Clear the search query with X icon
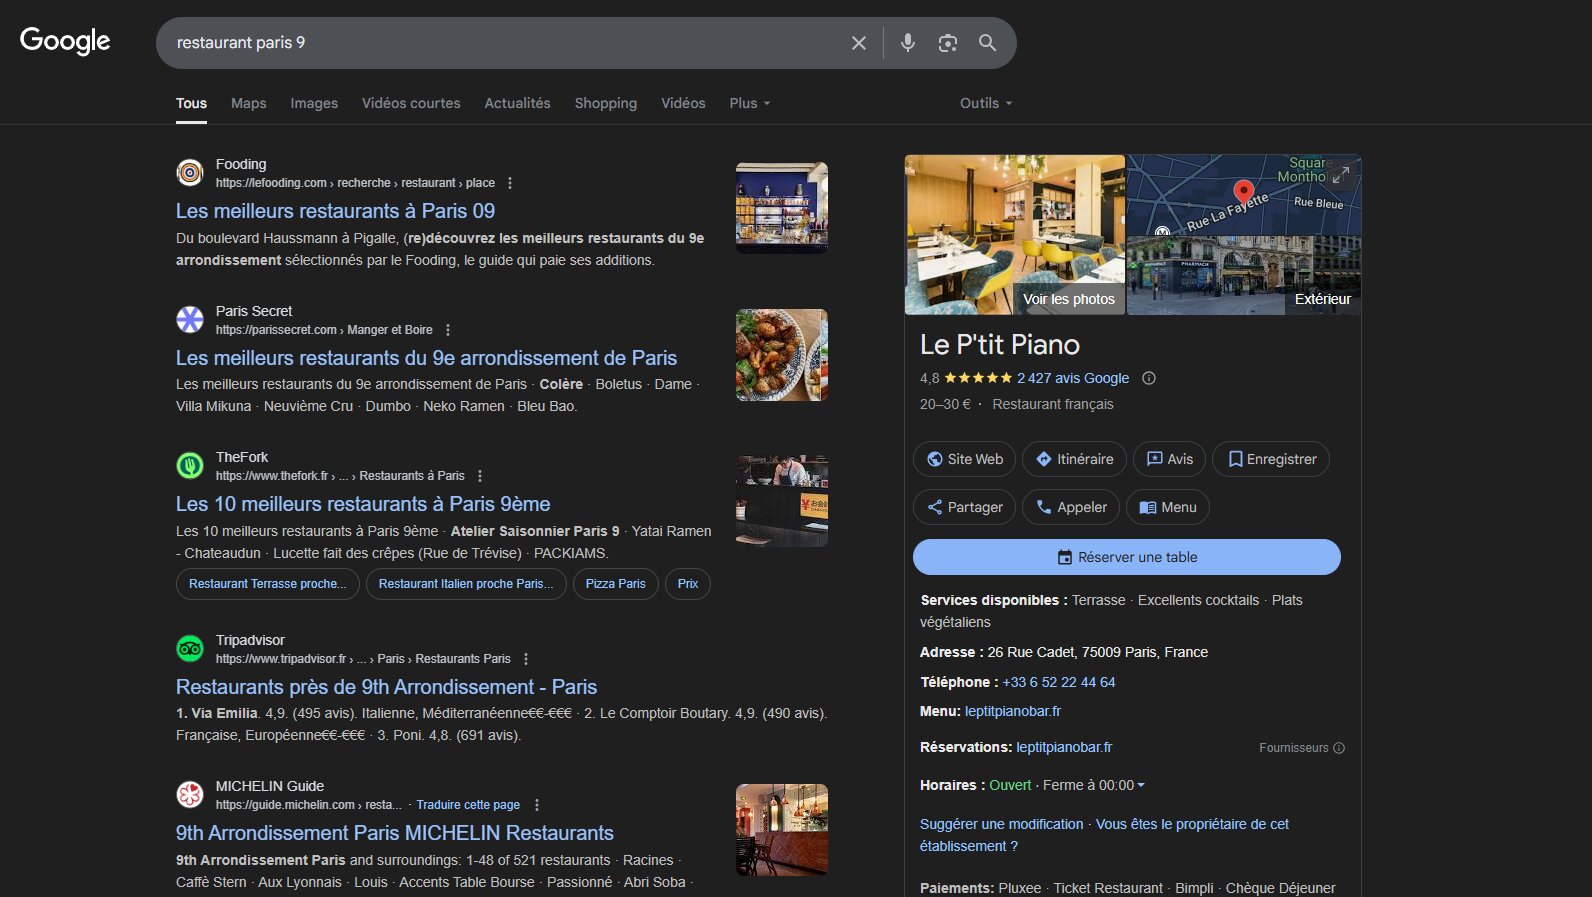The width and height of the screenshot is (1592, 897). point(859,43)
